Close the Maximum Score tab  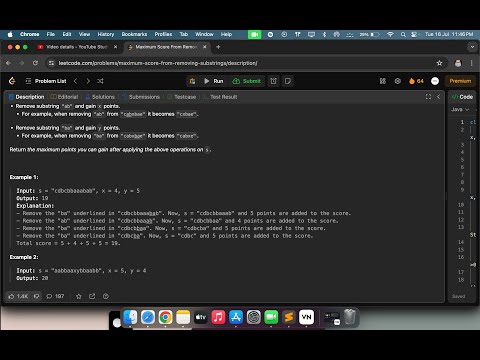click(x=205, y=47)
